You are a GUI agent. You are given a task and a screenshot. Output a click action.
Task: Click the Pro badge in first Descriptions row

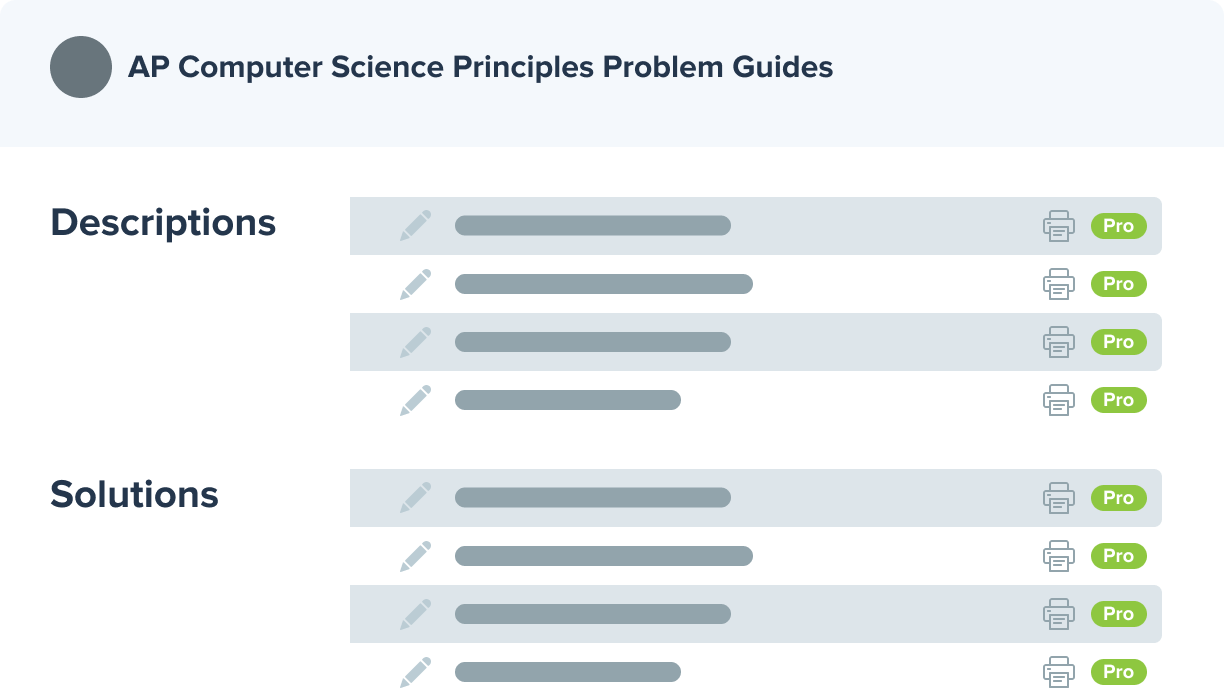(1119, 226)
